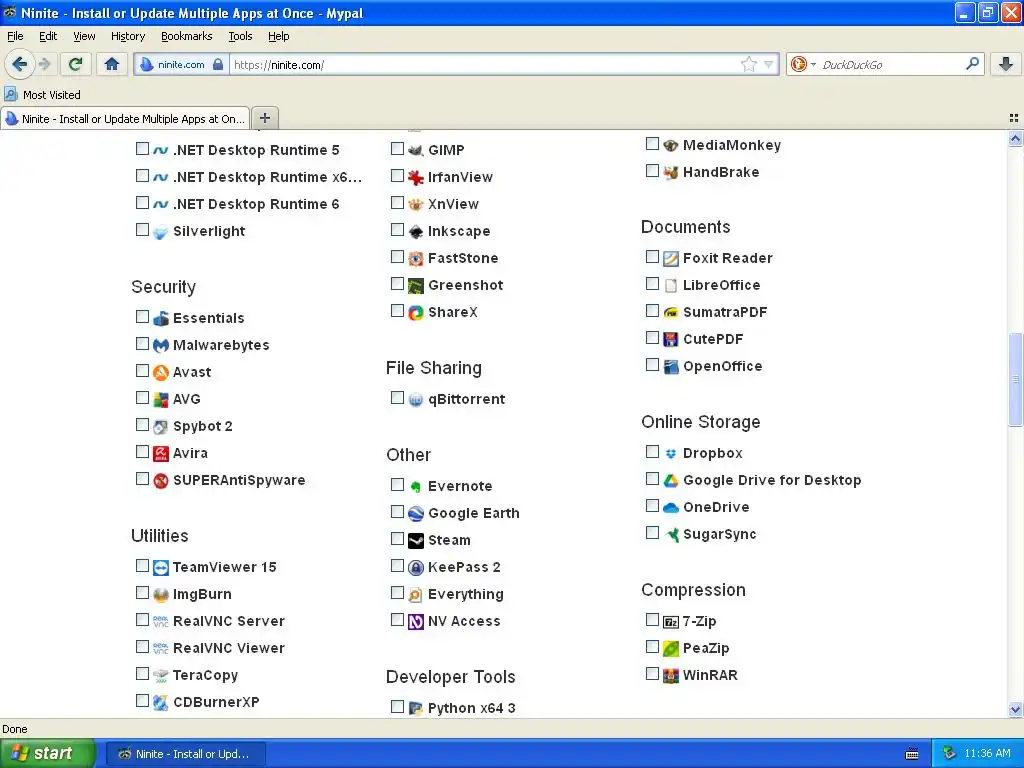
Task: Click the page scroll down arrow
Action: tap(1015, 709)
